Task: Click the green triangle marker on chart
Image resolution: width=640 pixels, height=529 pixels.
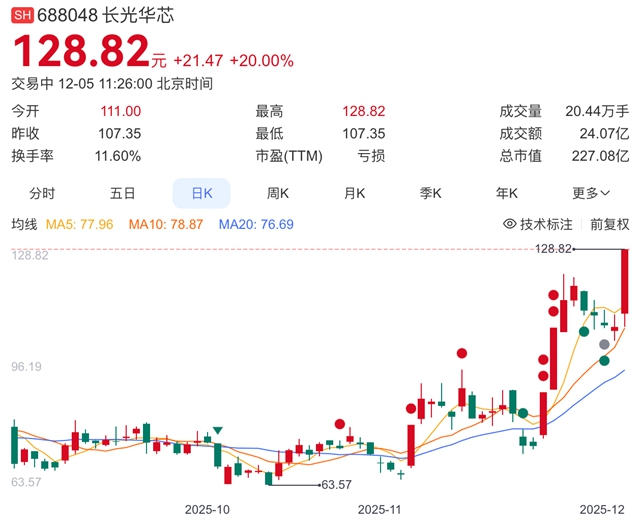Action: tap(218, 430)
